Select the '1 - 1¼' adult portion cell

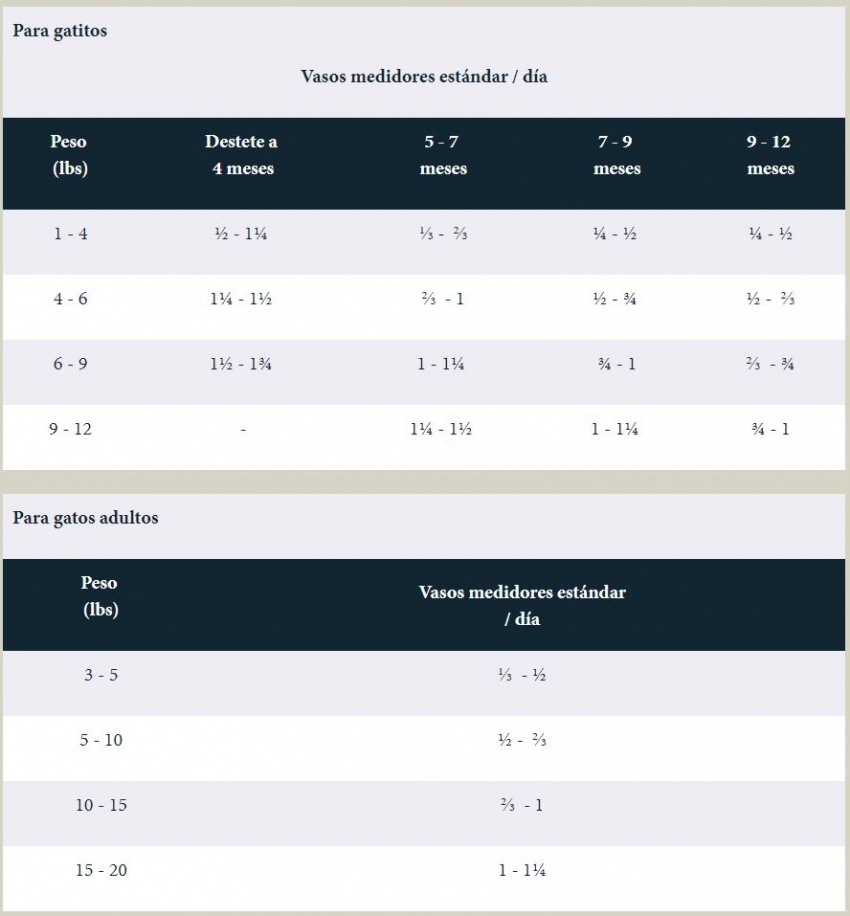click(522, 870)
